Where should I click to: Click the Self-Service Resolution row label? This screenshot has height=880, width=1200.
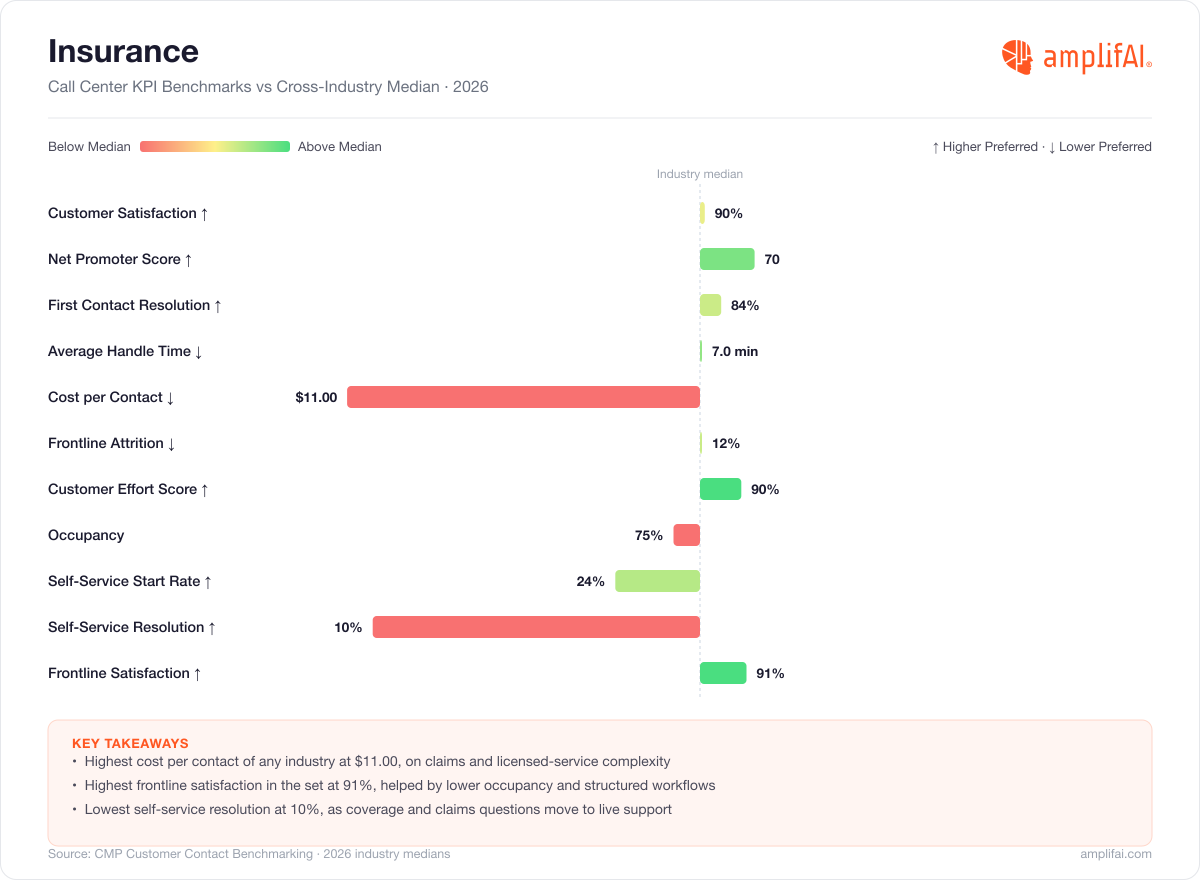pyautogui.click(x=133, y=627)
